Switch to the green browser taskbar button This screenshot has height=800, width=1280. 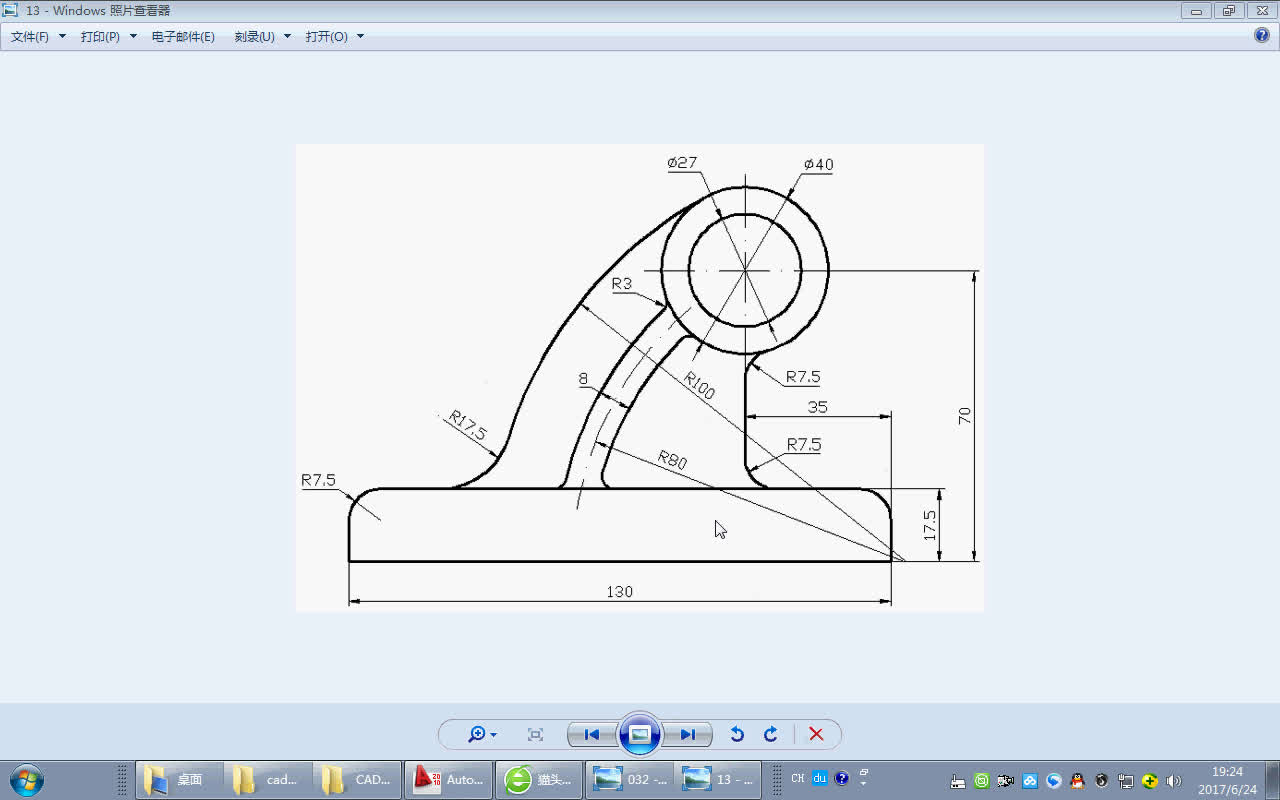[538, 779]
